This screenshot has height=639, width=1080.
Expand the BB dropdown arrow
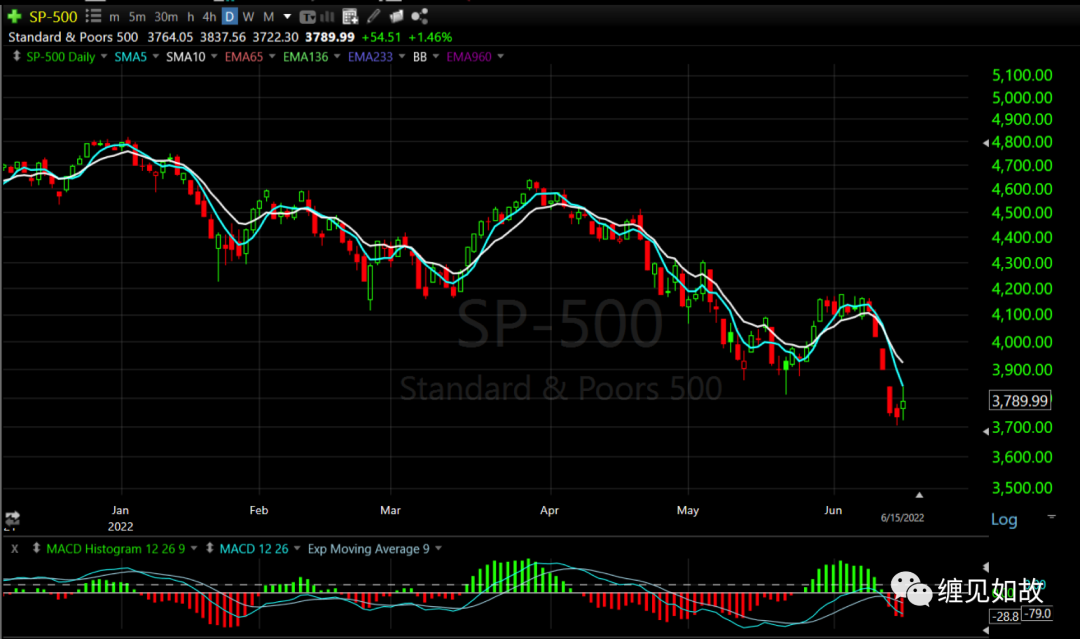pyautogui.click(x=436, y=56)
